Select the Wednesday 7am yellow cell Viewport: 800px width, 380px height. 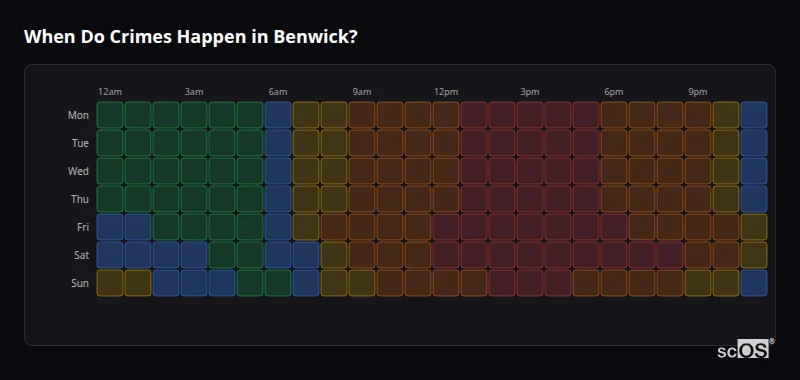coord(306,171)
